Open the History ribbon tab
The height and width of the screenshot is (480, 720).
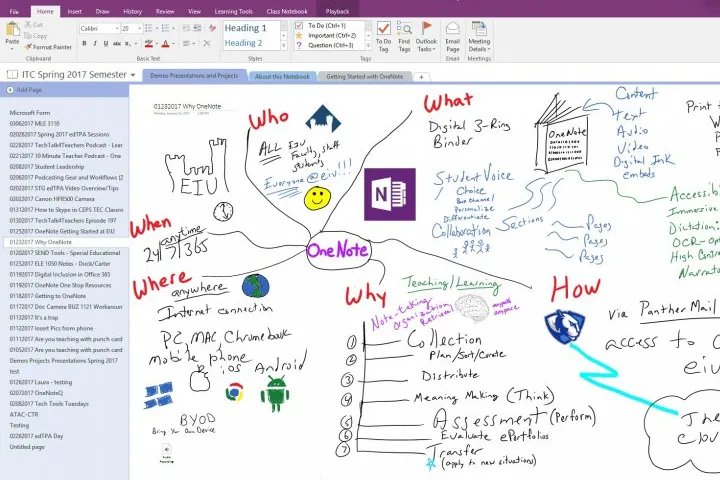(x=132, y=11)
